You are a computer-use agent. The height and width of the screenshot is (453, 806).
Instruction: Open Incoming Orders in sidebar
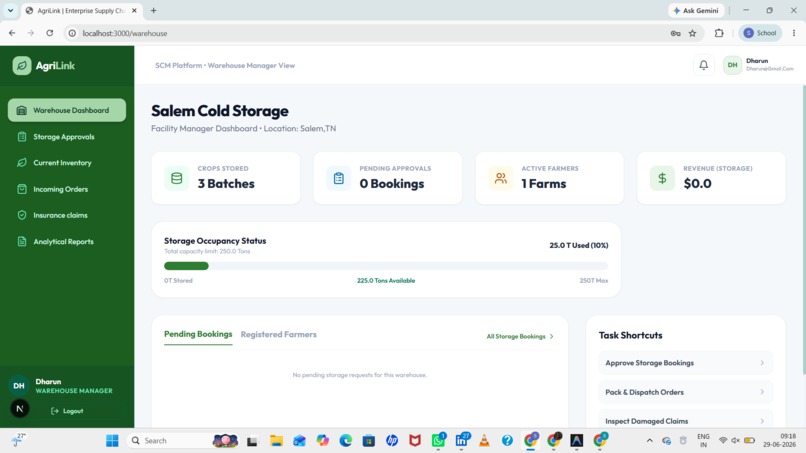61,189
